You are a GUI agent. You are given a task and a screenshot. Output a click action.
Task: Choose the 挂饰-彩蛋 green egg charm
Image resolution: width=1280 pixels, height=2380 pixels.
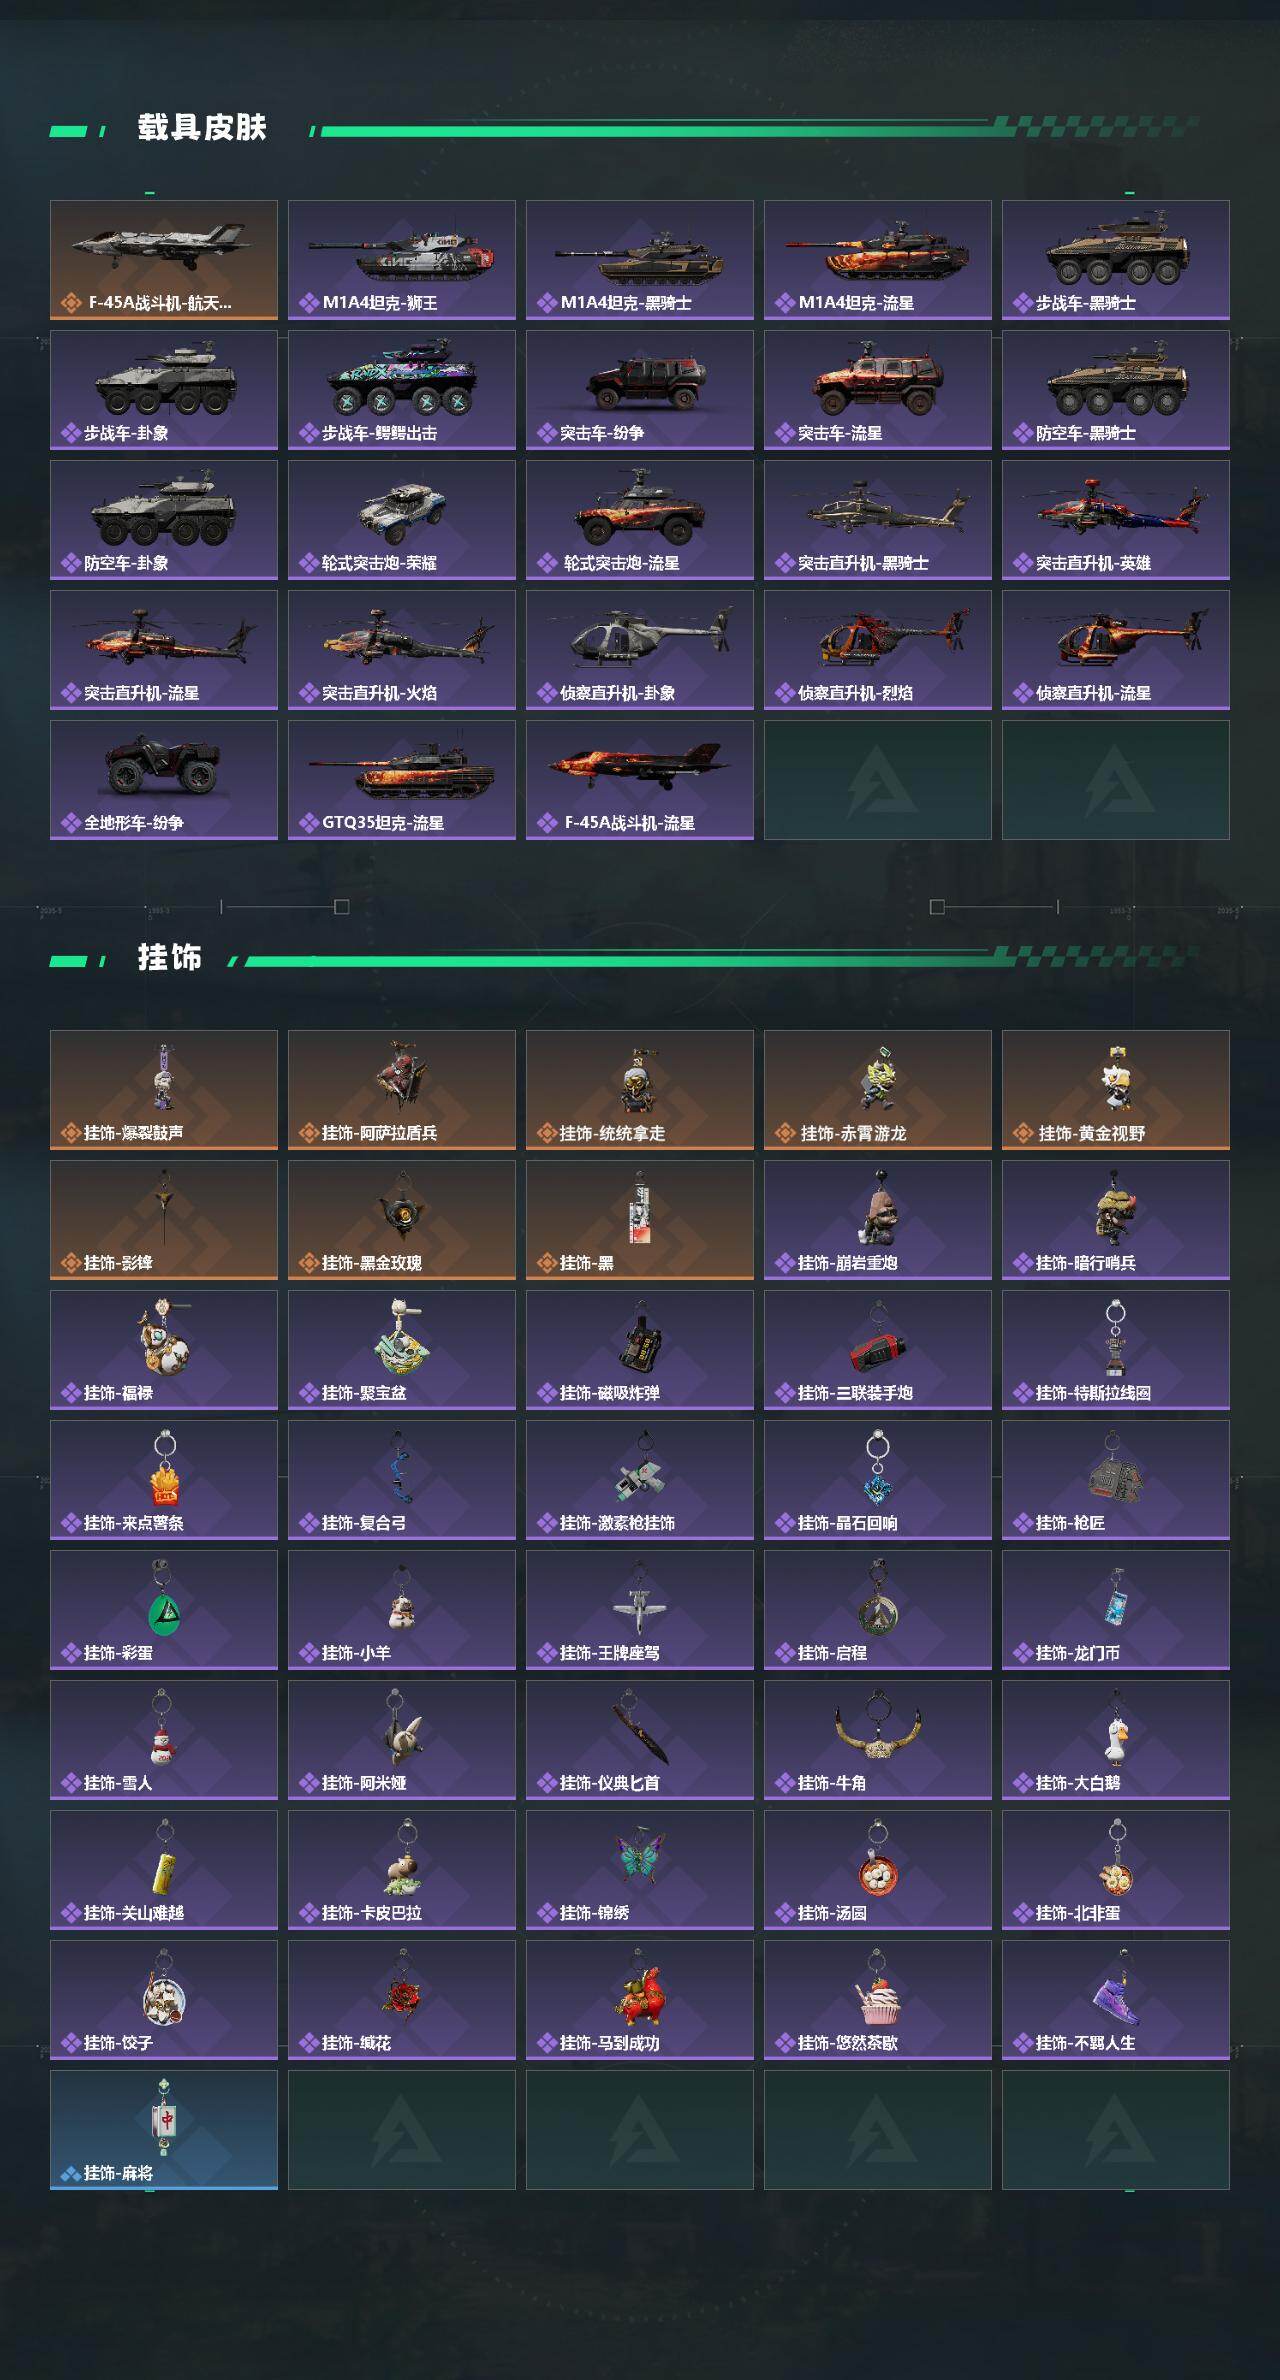(x=164, y=1610)
